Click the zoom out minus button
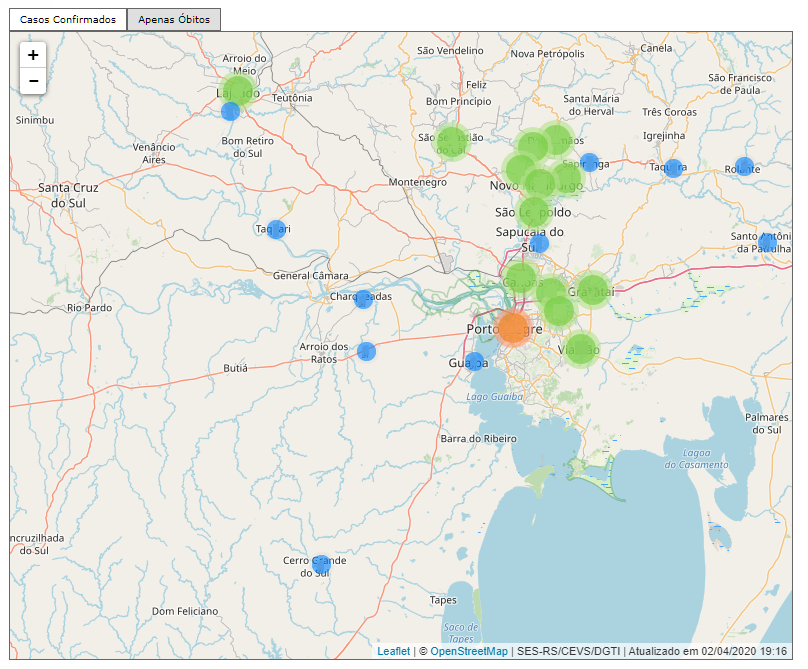 click(x=33, y=81)
